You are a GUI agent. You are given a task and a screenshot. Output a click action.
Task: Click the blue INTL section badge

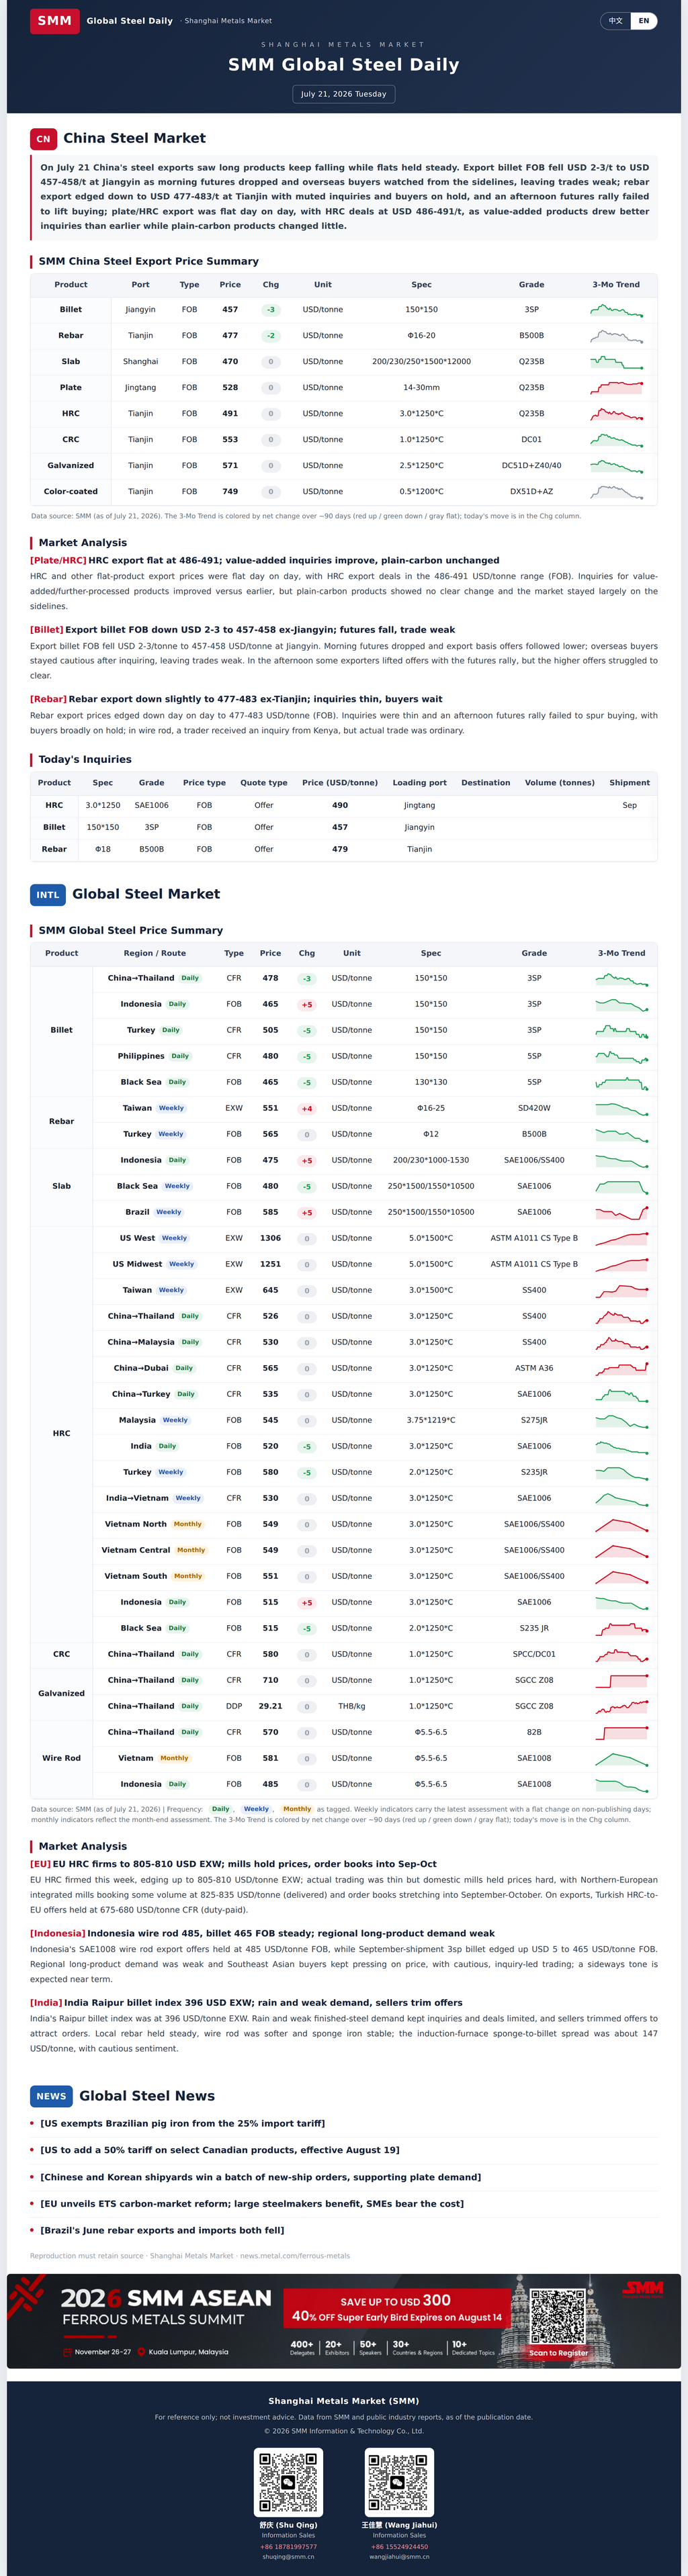(48, 895)
